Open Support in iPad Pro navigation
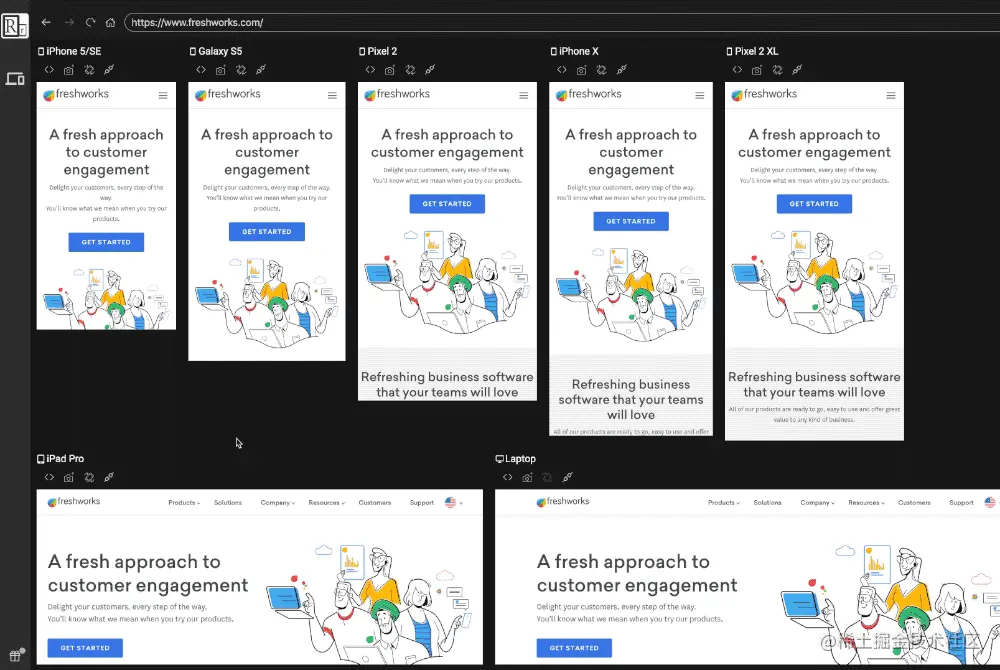 (x=422, y=503)
